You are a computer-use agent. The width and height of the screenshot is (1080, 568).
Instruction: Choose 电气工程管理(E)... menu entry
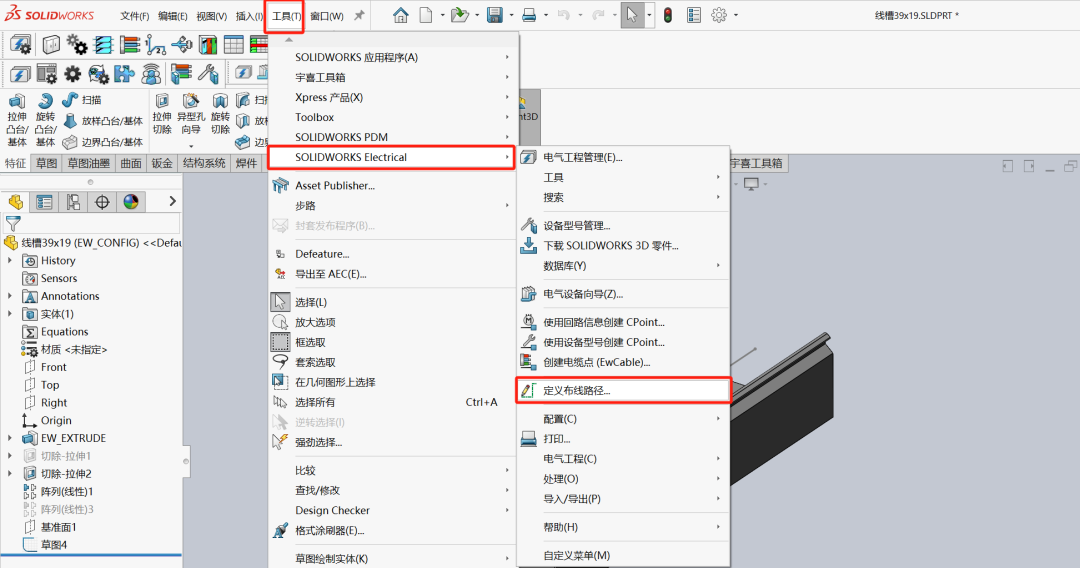tap(623, 158)
